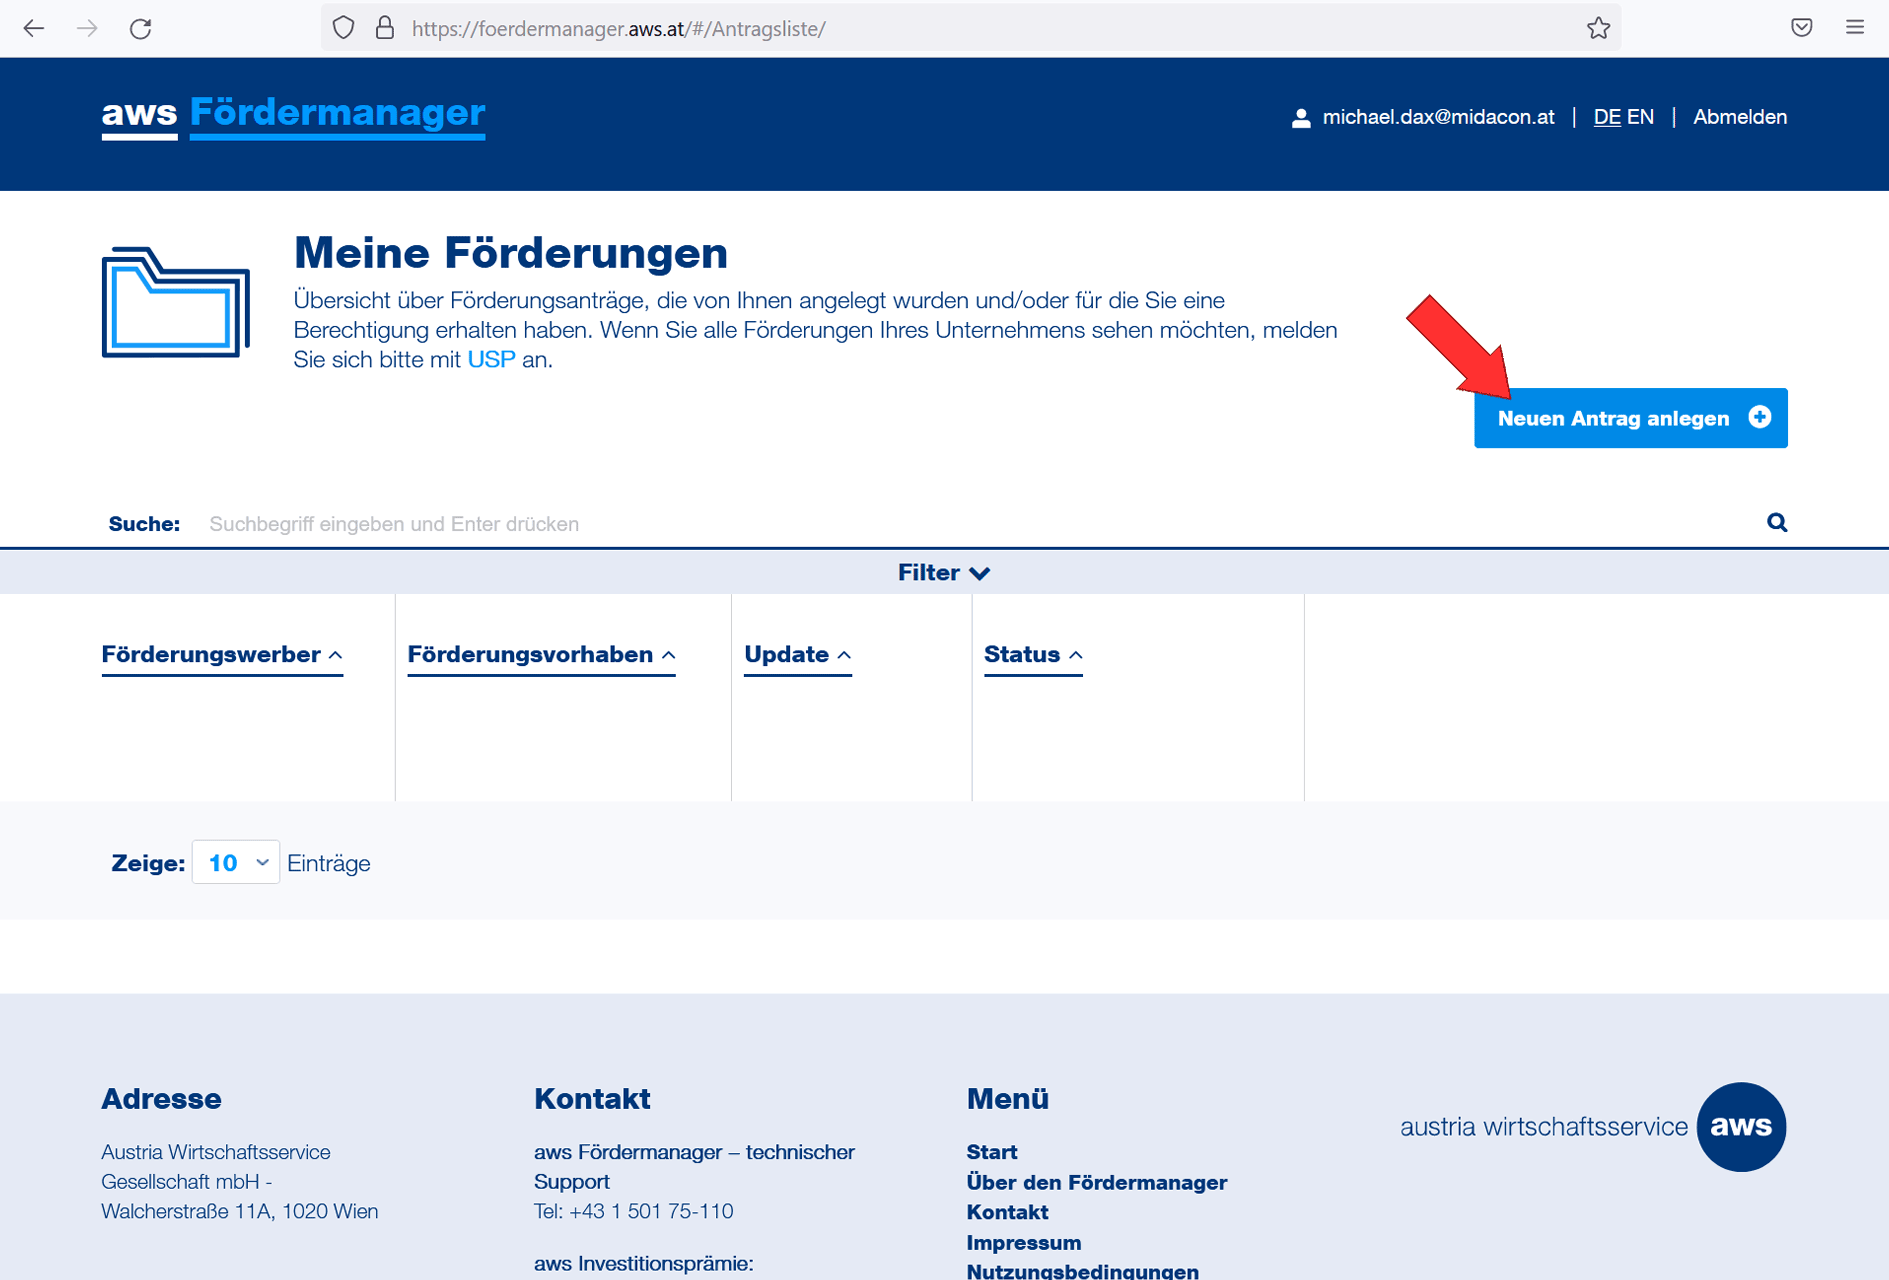The width and height of the screenshot is (1889, 1280).
Task: Sort by Förderungsvorhaben column
Action: click(541, 654)
